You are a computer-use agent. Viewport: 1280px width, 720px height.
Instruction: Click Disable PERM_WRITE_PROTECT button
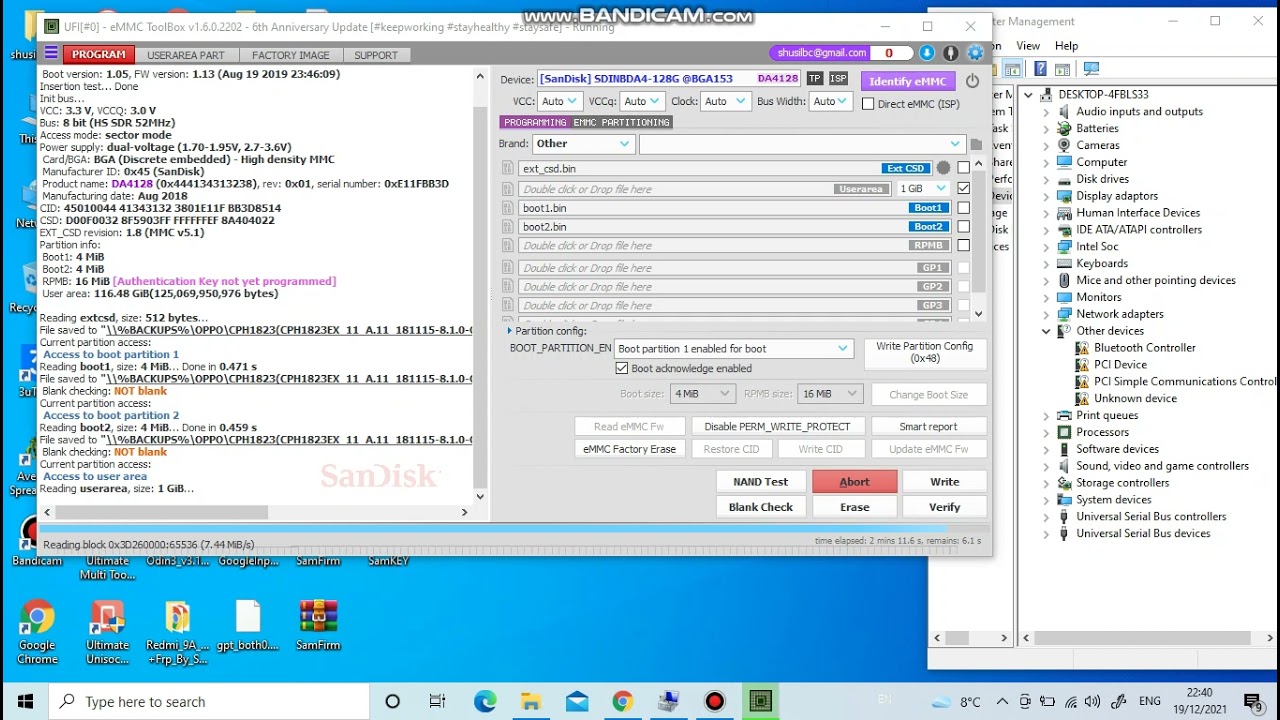click(777, 426)
